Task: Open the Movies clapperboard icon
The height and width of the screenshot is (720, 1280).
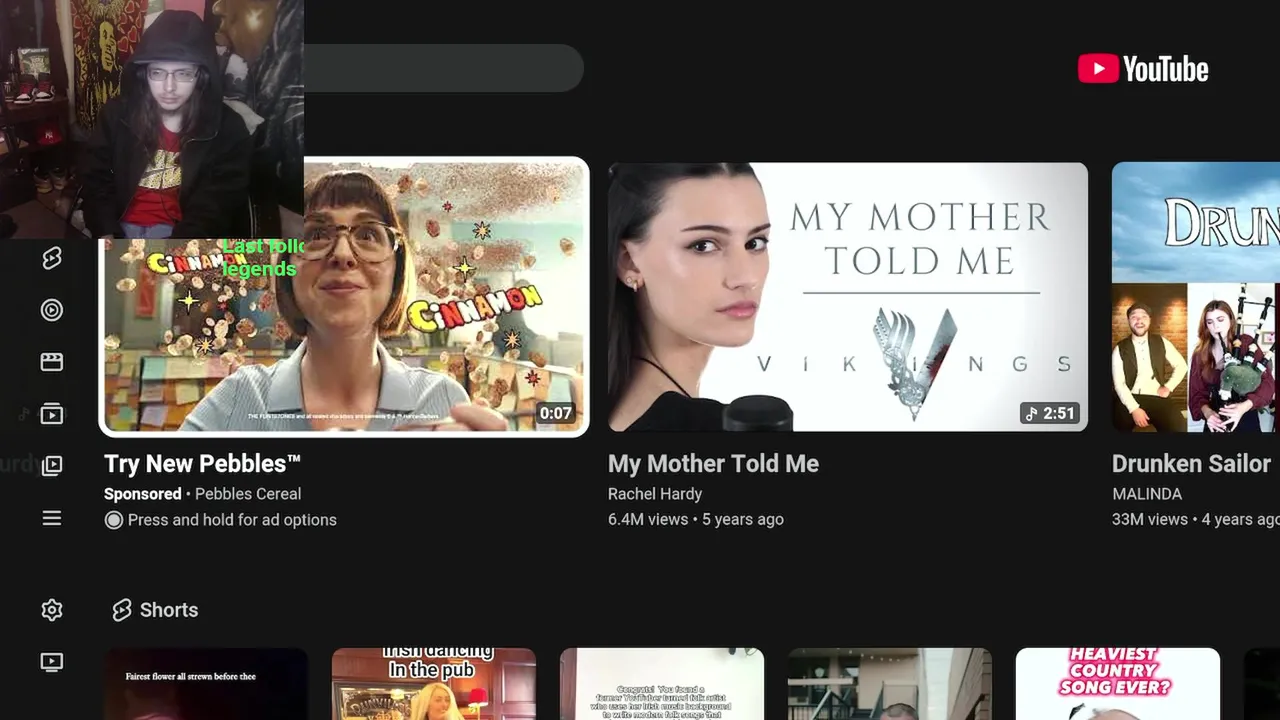Action: pyautogui.click(x=52, y=362)
